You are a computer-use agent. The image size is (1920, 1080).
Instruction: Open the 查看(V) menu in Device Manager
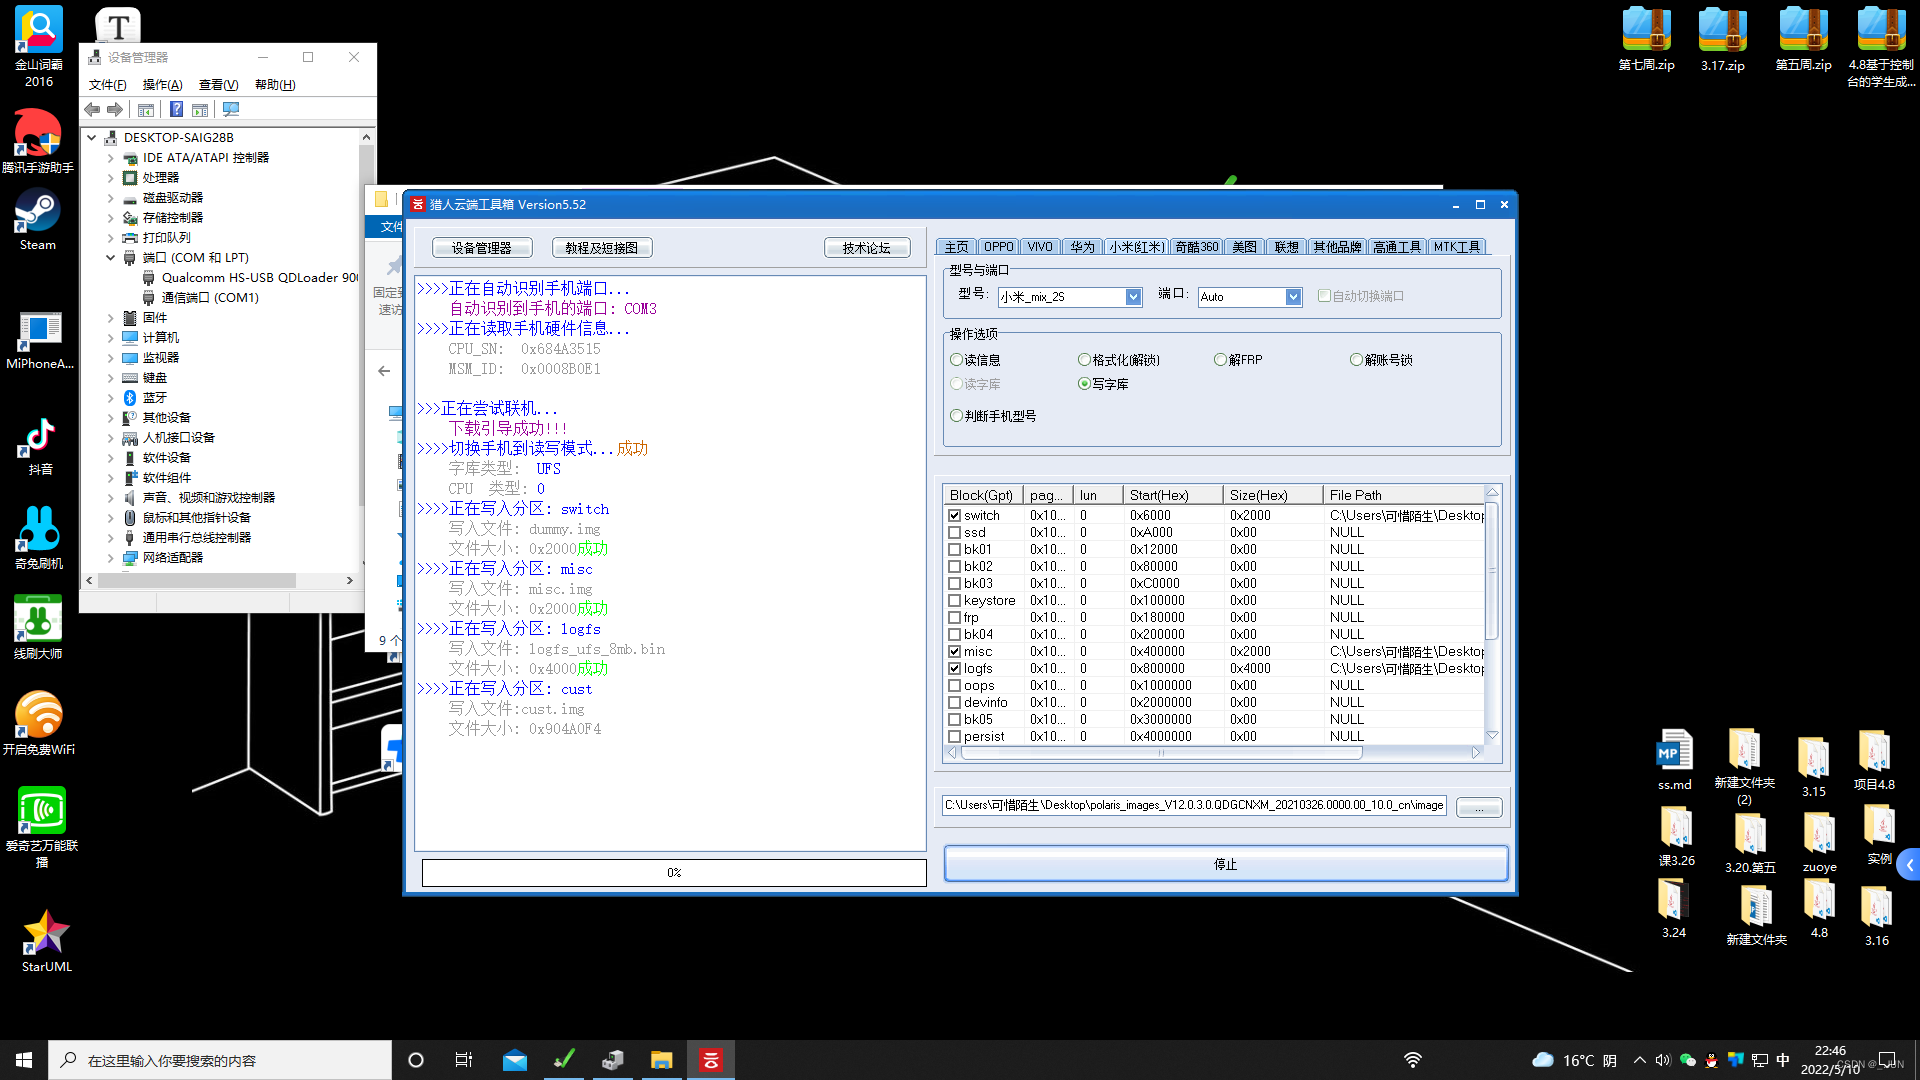point(218,85)
